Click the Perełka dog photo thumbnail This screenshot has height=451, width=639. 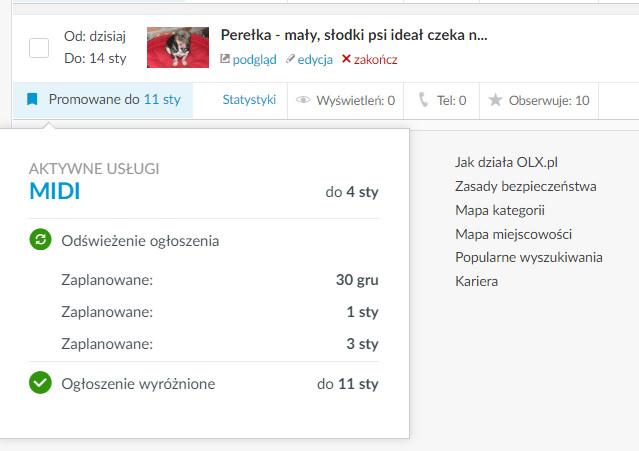coord(178,47)
